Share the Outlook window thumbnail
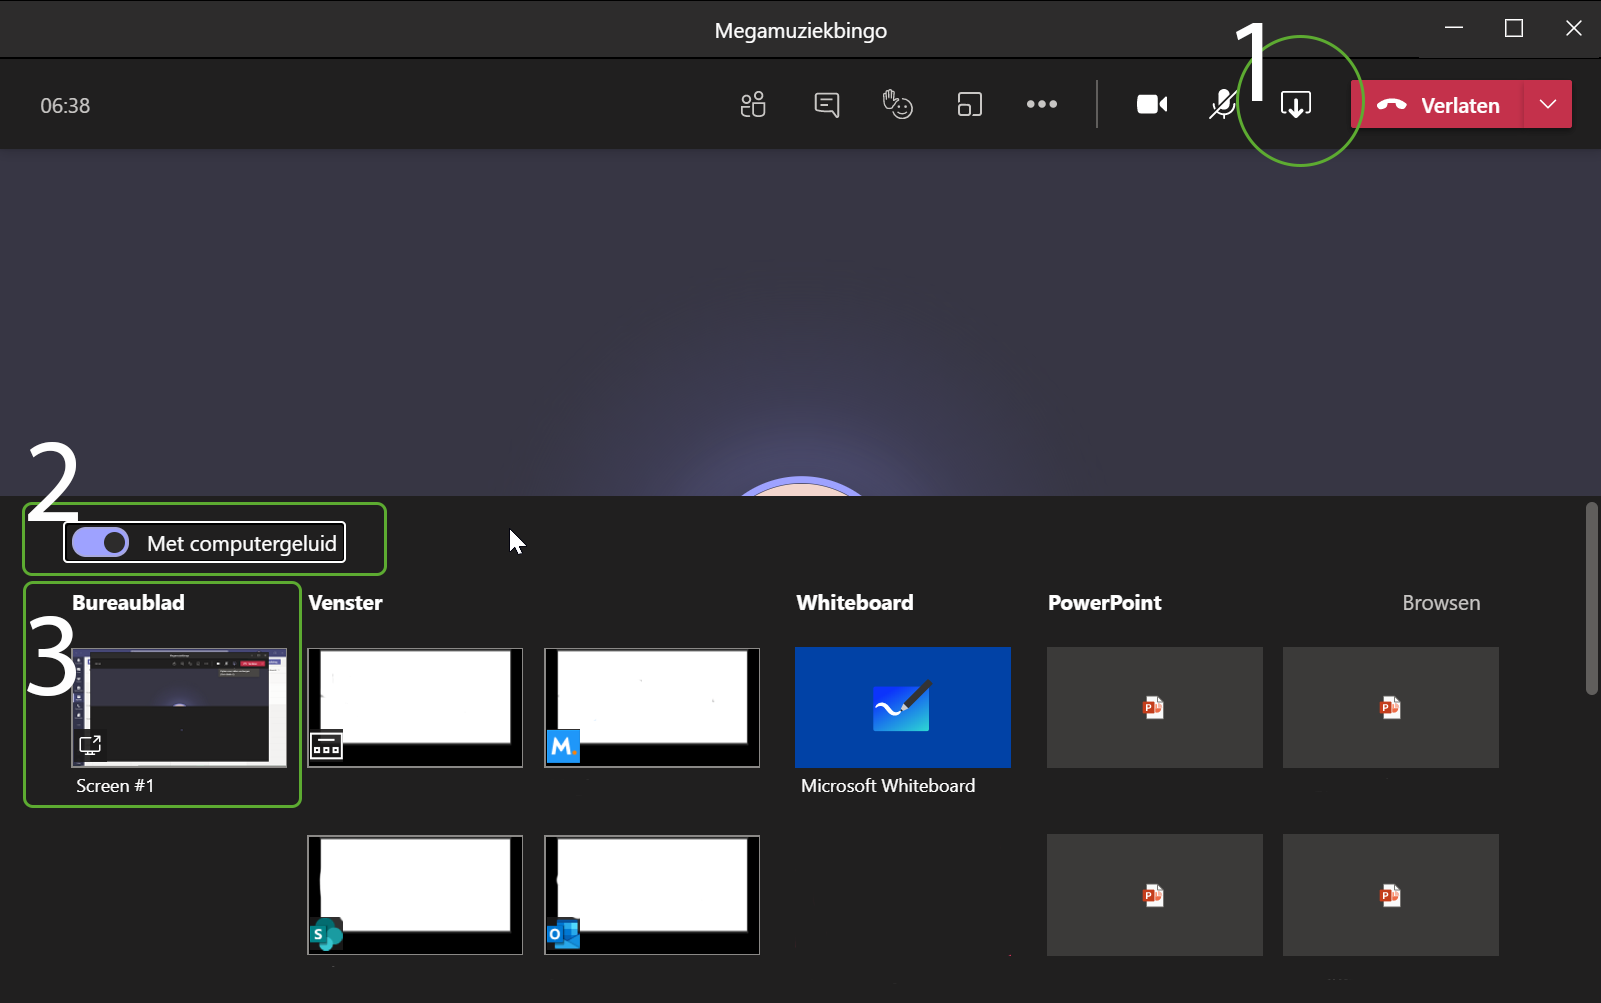The image size is (1601, 1003). coord(652,894)
